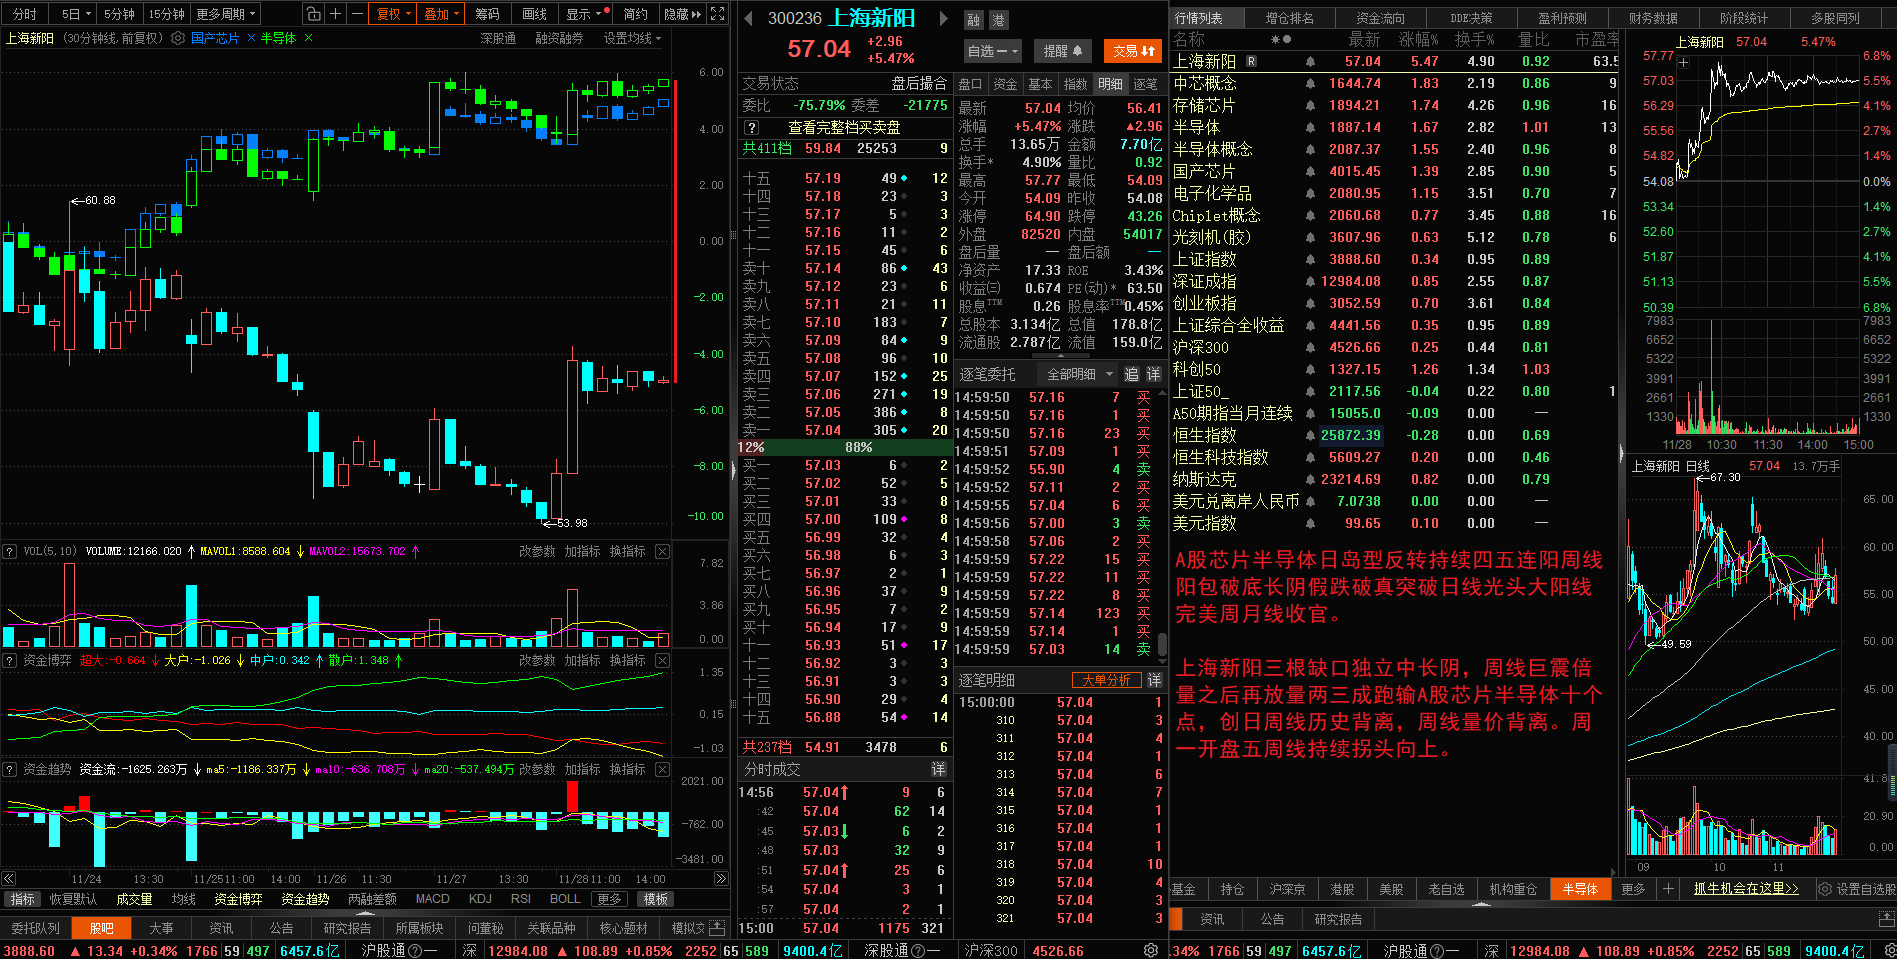
Task: Select the 财务数据 tab
Action: click(x=1653, y=18)
